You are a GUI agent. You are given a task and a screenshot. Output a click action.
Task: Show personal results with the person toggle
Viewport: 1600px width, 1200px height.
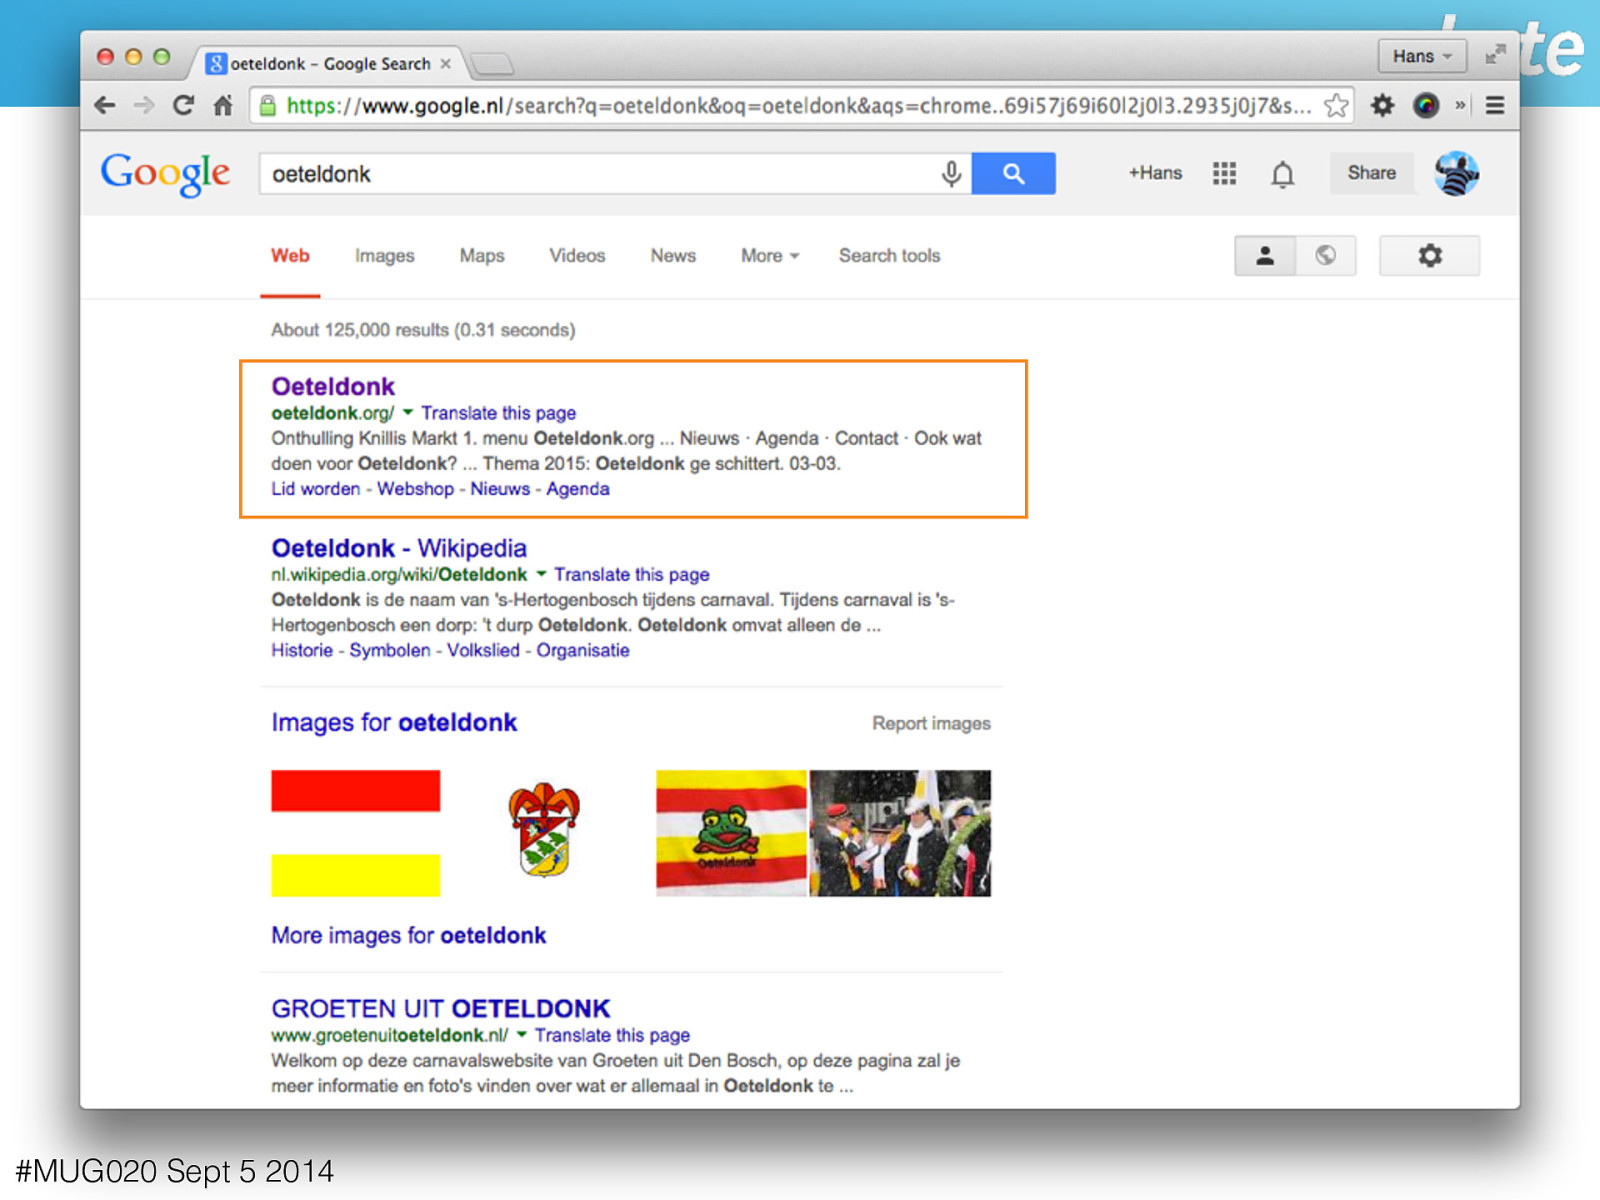coord(1265,256)
